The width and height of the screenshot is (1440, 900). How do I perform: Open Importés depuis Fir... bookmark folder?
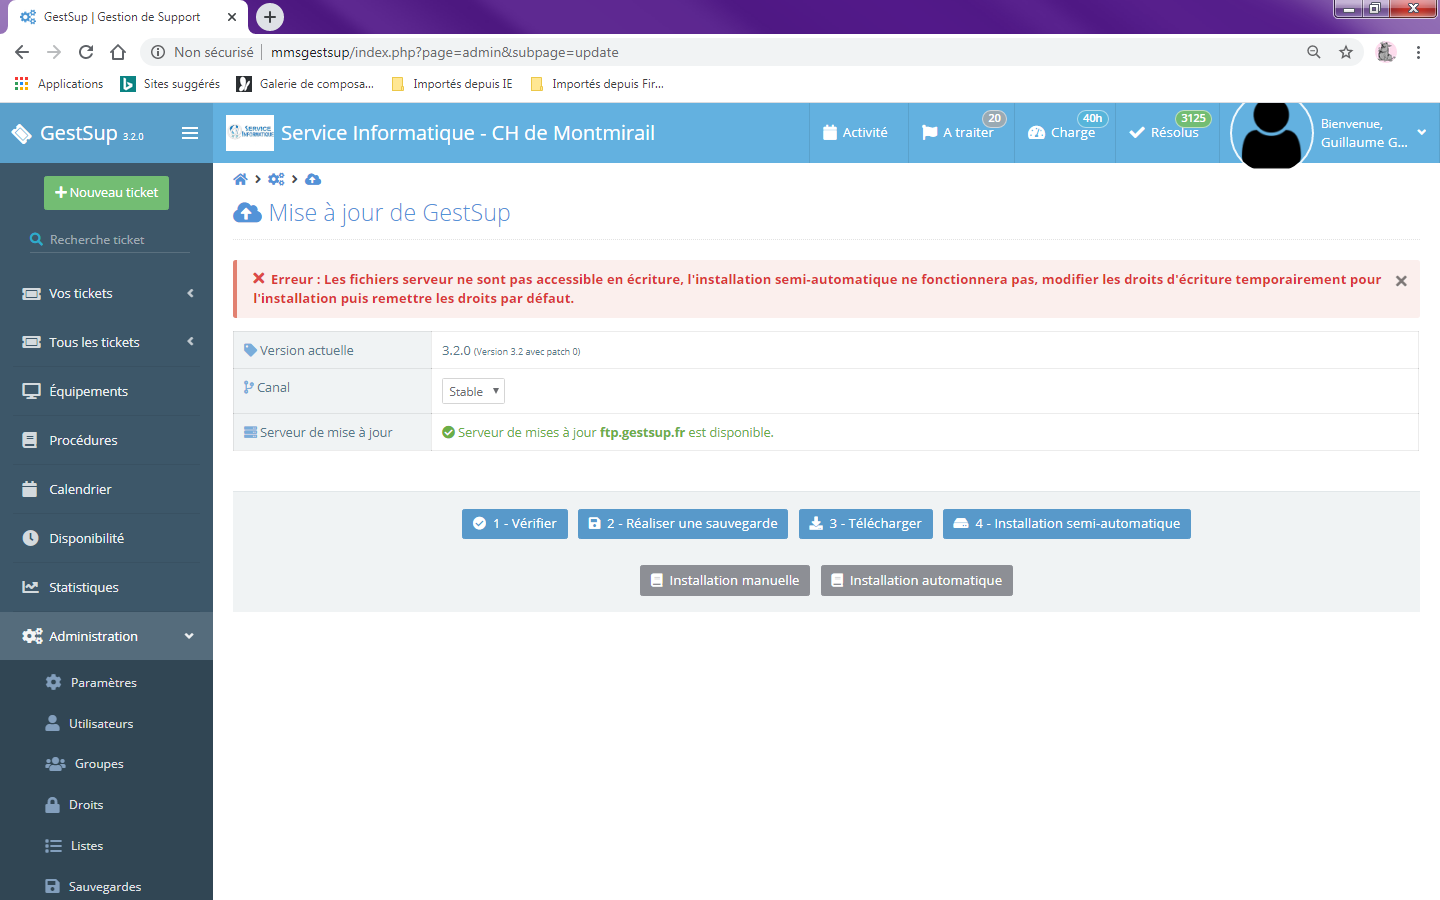tap(597, 84)
